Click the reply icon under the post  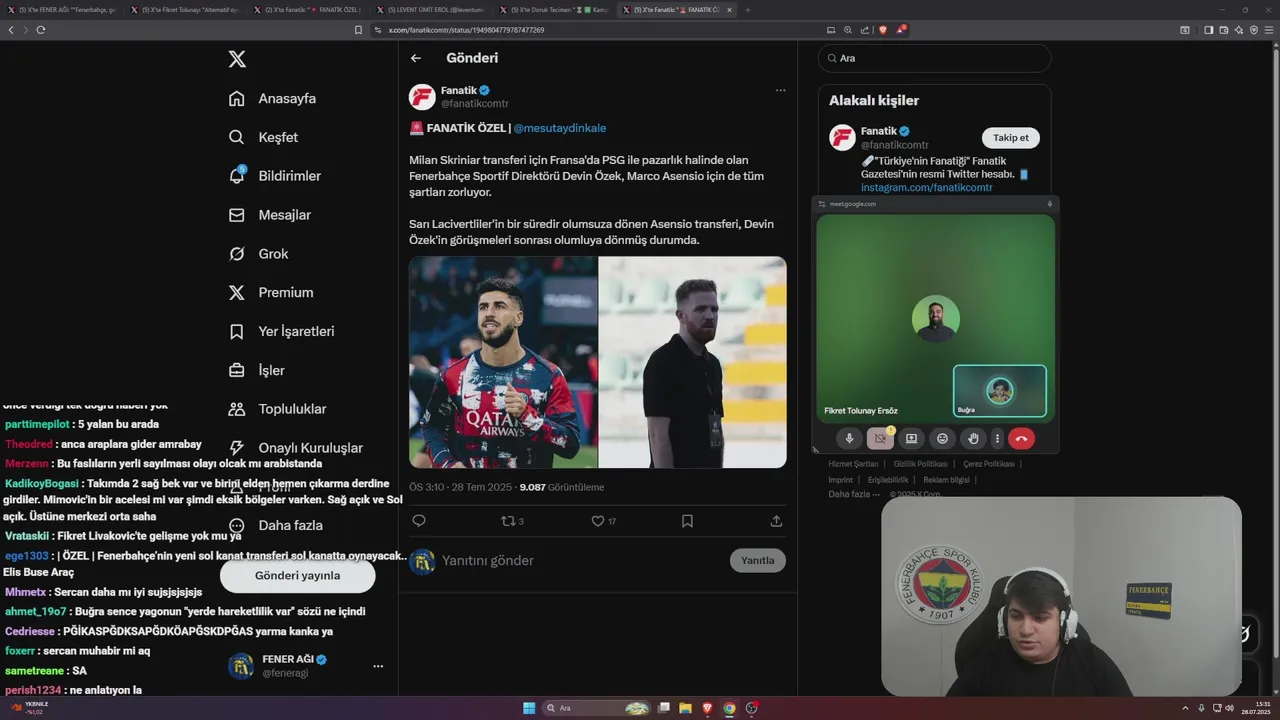[x=419, y=521]
